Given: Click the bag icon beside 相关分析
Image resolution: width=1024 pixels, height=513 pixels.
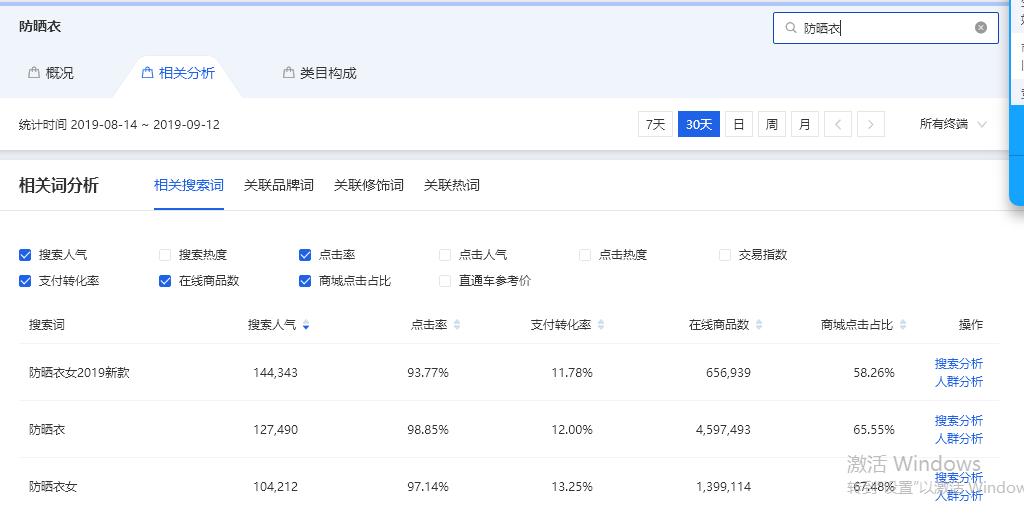Looking at the screenshot, I should (x=148, y=72).
